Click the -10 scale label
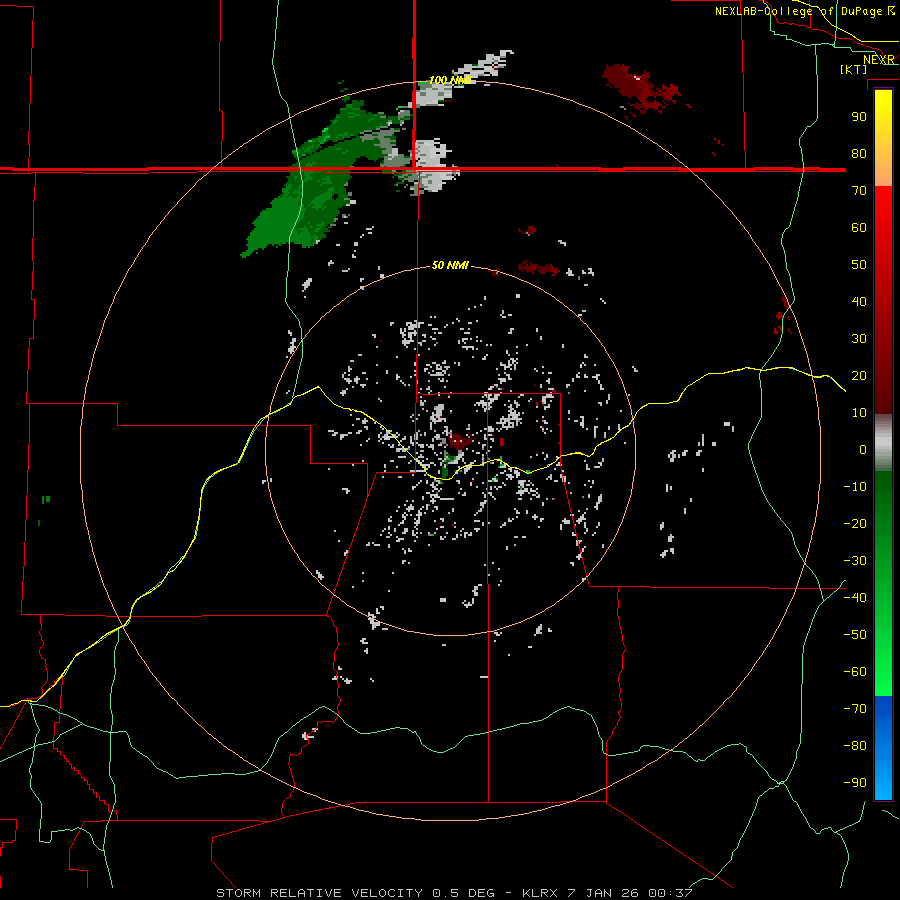900x900 pixels. (855, 487)
